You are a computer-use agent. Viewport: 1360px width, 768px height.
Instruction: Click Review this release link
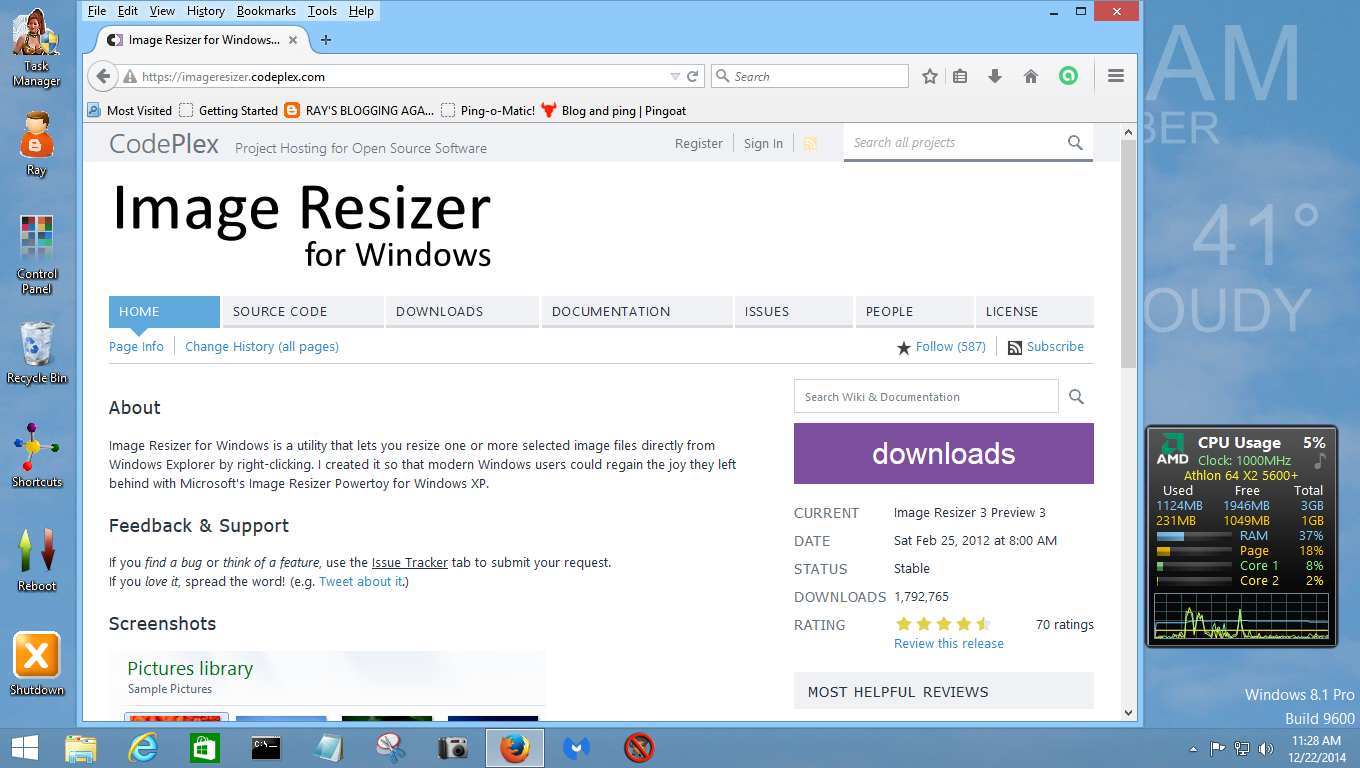(x=949, y=643)
